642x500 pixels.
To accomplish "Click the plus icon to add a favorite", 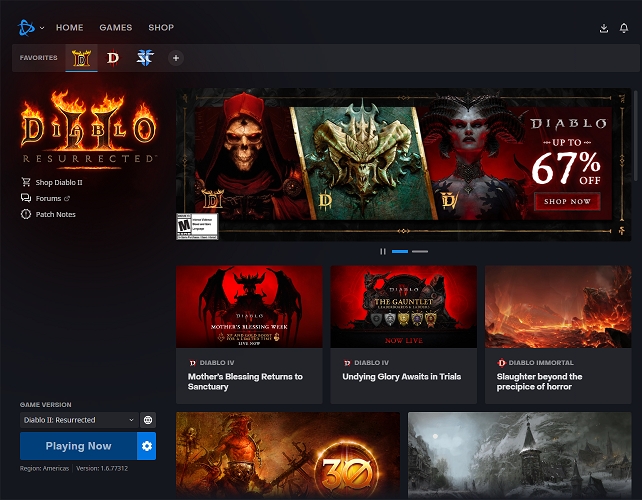I will point(176,58).
